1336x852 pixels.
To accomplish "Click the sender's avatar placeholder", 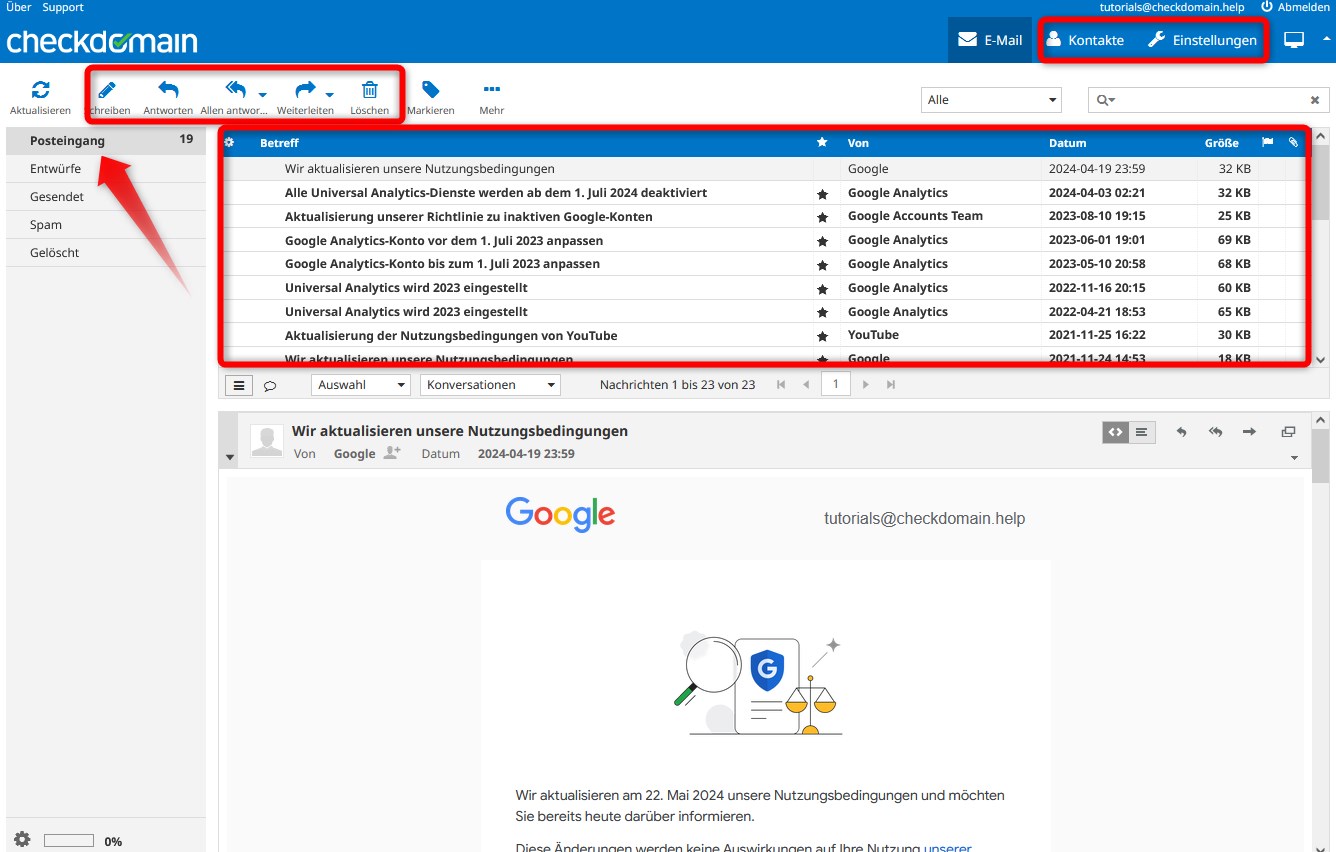I will click(267, 441).
